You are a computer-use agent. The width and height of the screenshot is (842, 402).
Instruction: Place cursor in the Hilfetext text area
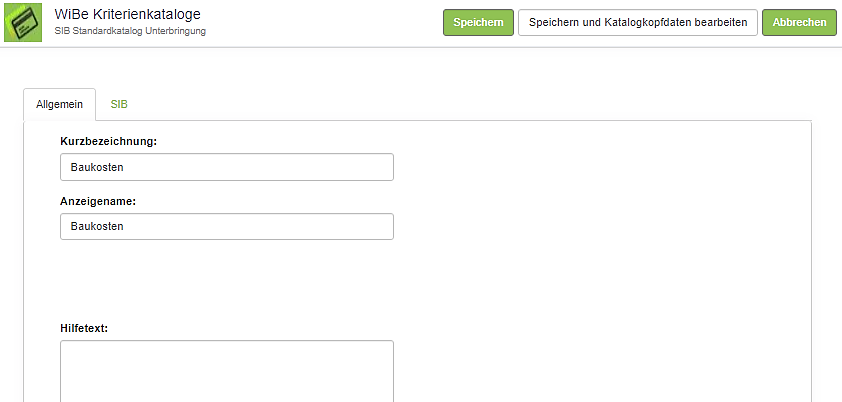click(x=226, y=371)
